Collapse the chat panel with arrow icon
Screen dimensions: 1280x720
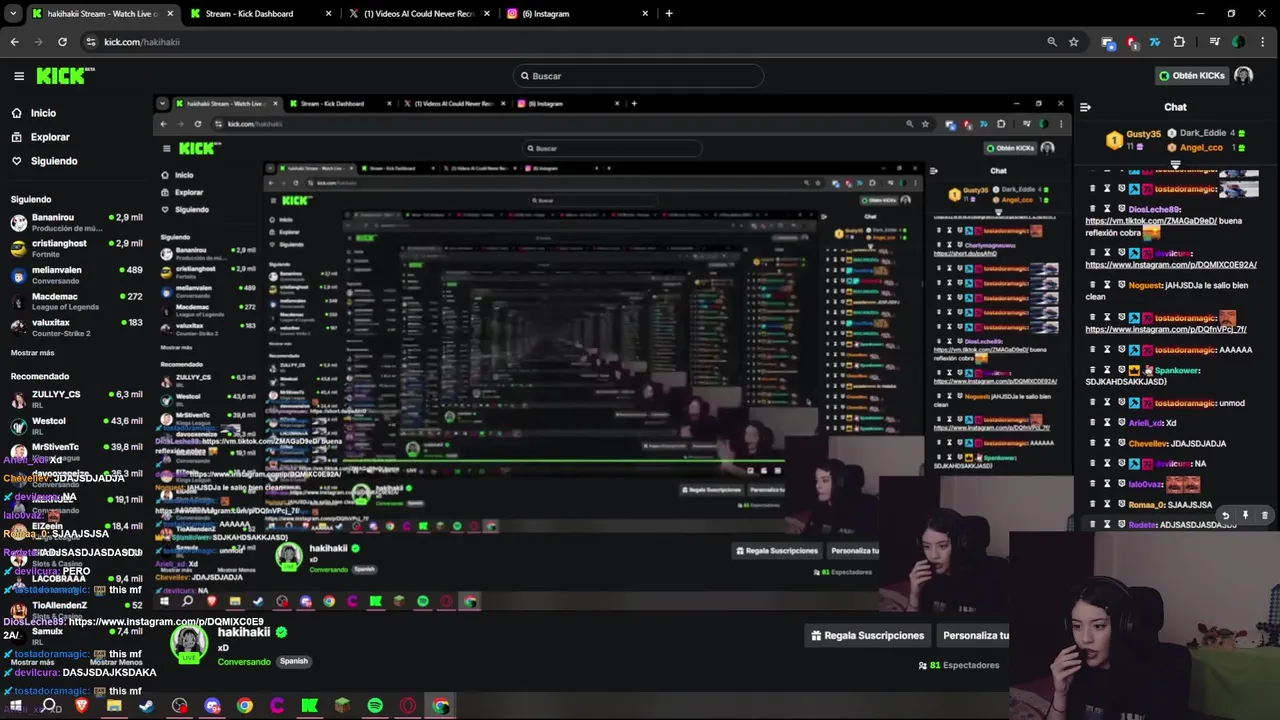tap(1086, 107)
